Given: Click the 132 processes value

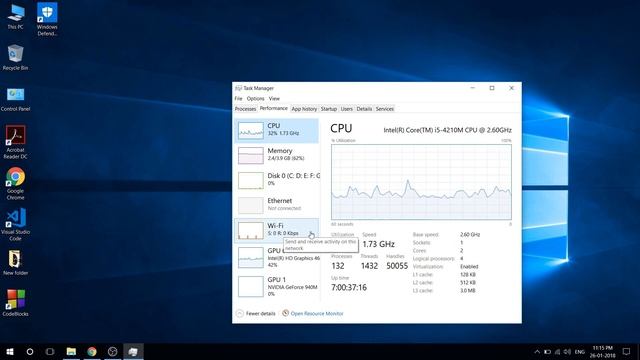Looking at the screenshot, I should tap(338, 266).
